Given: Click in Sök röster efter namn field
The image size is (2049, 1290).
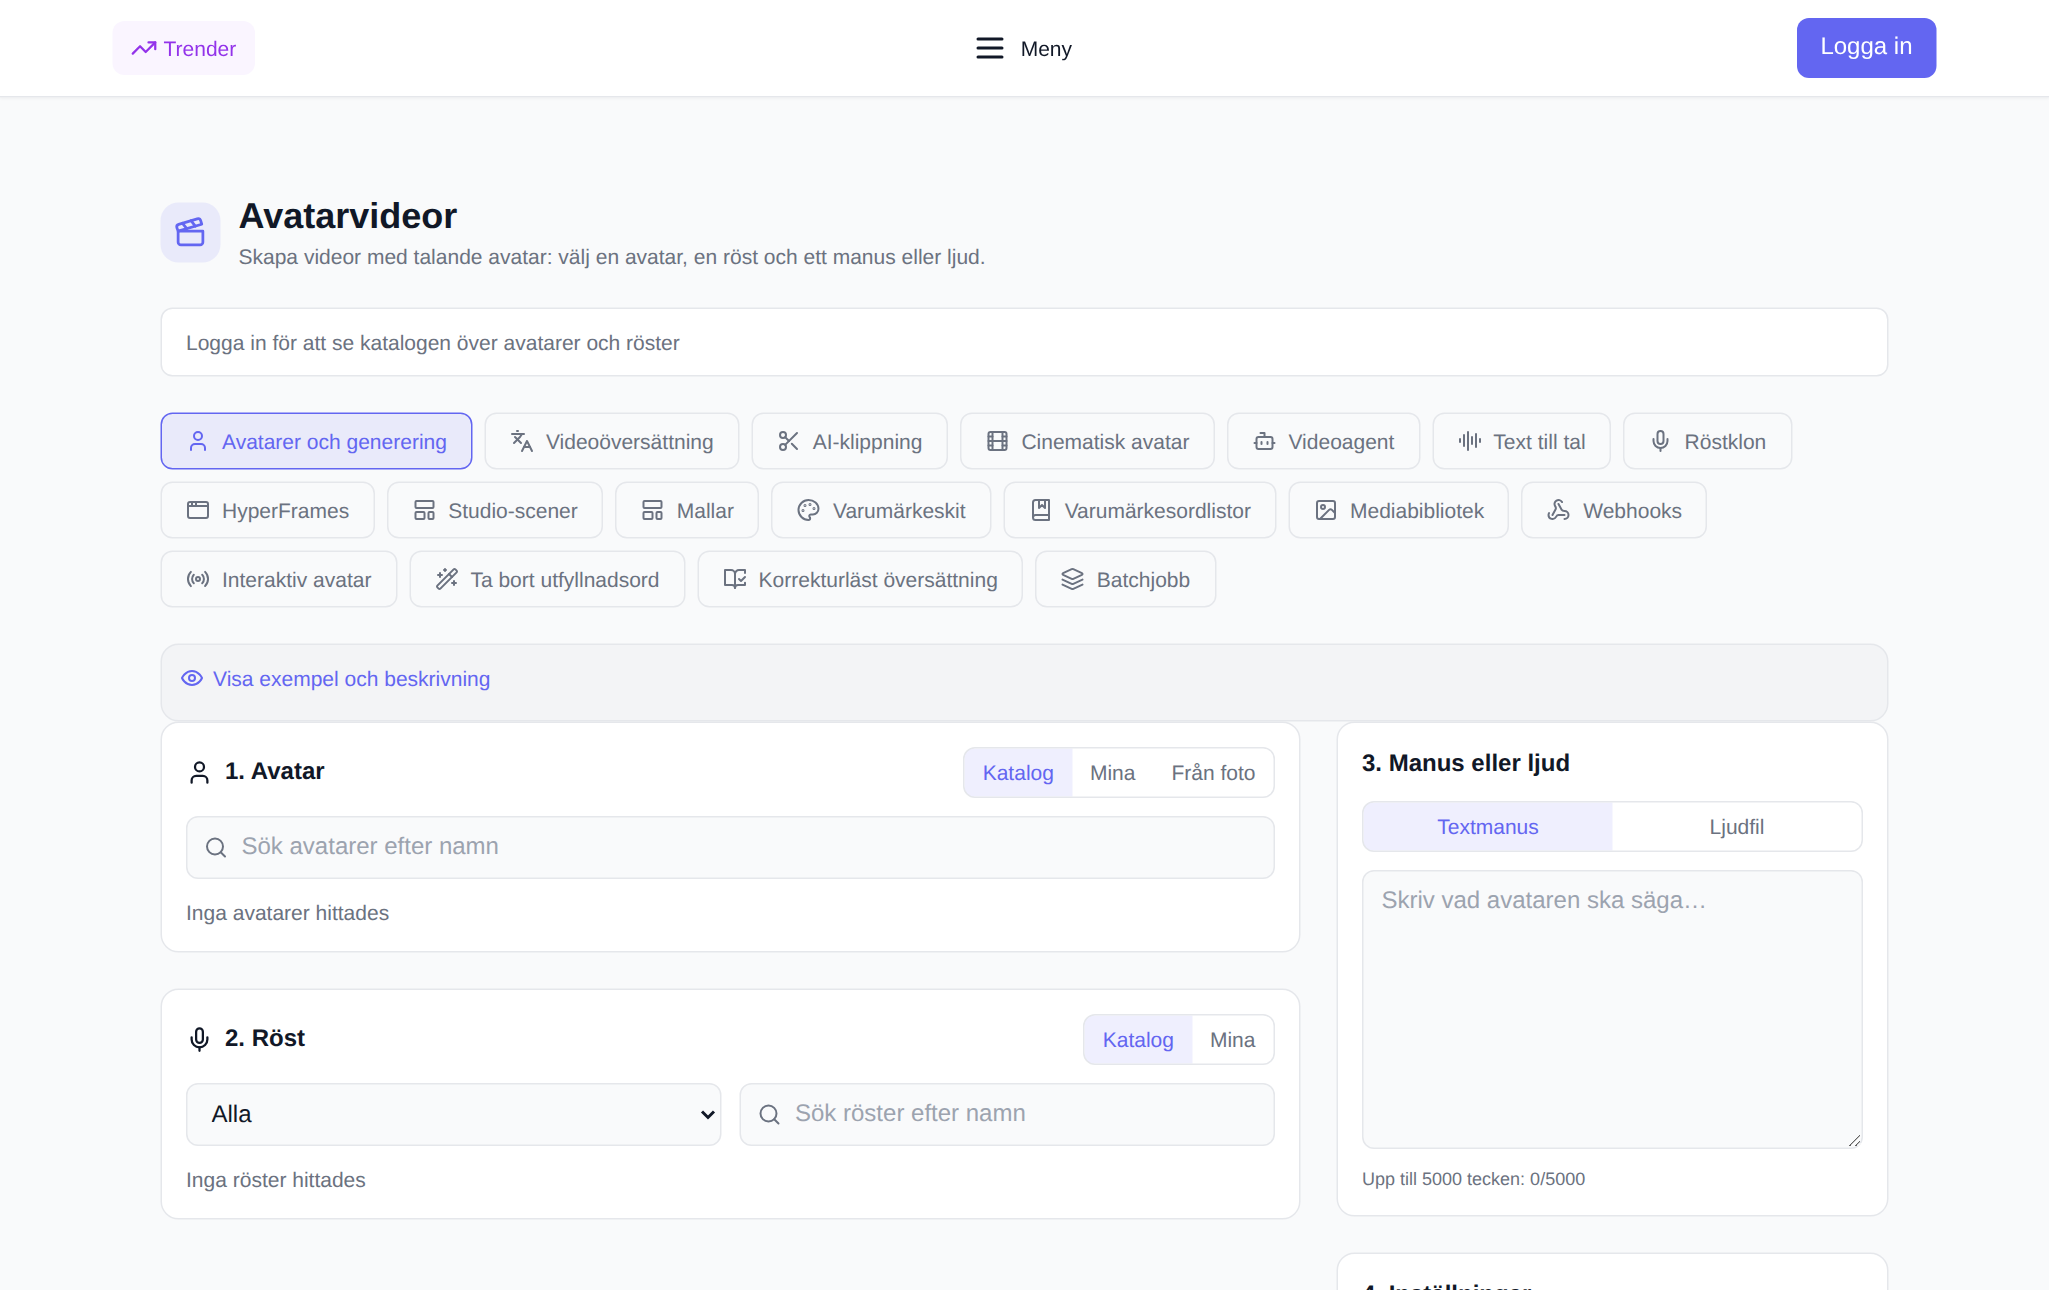Looking at the screenshot, I should click(1006, 1114).
